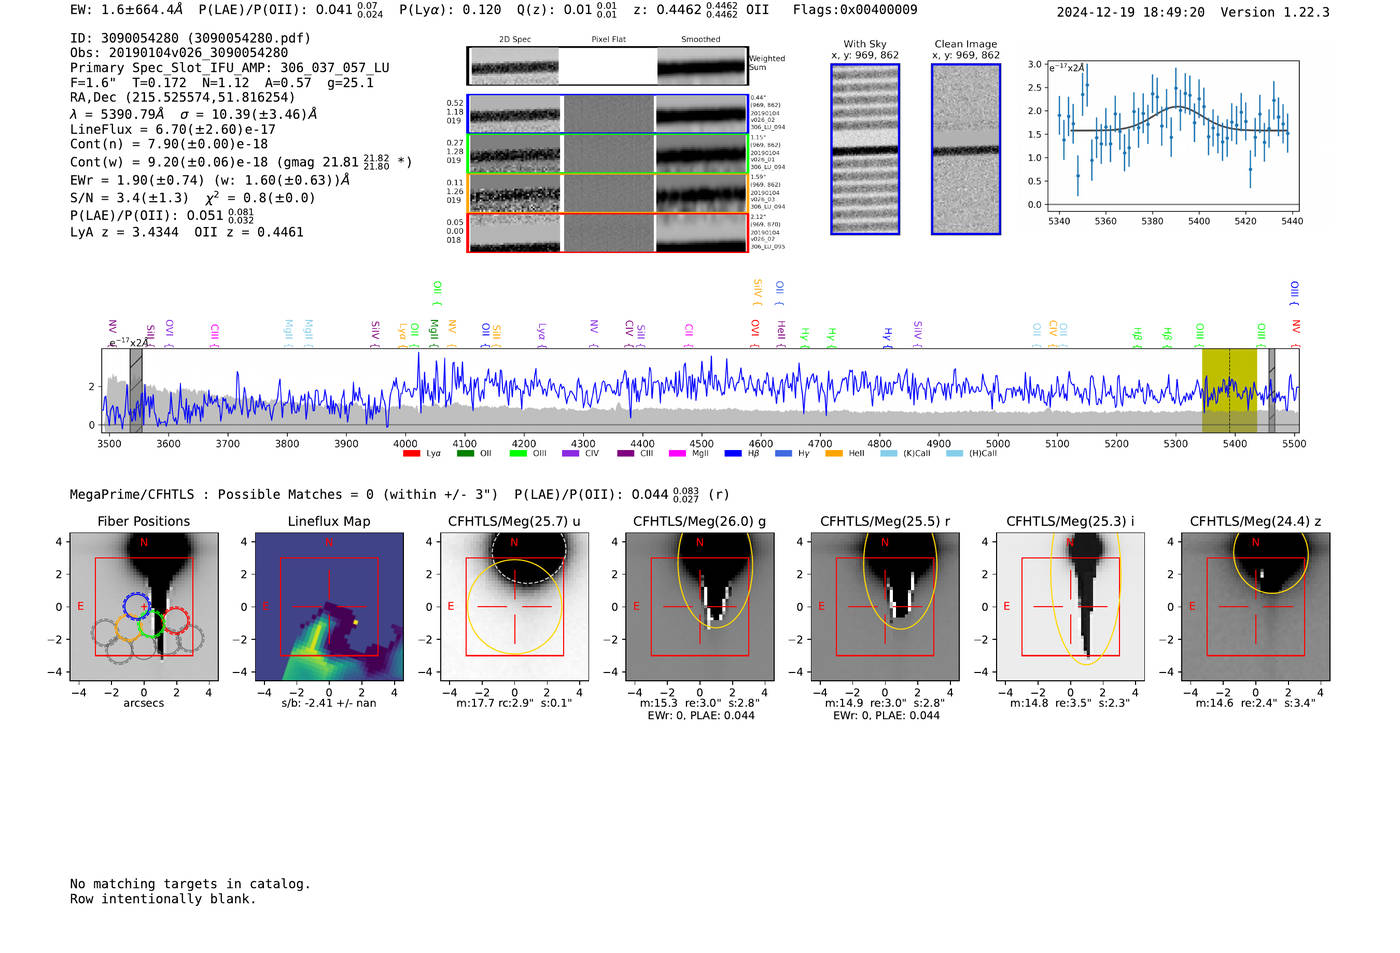Click the 's/b: -2.41 +/- nan' caption
The height and width of the screenshot is (953, 1400).
(329, 703)
